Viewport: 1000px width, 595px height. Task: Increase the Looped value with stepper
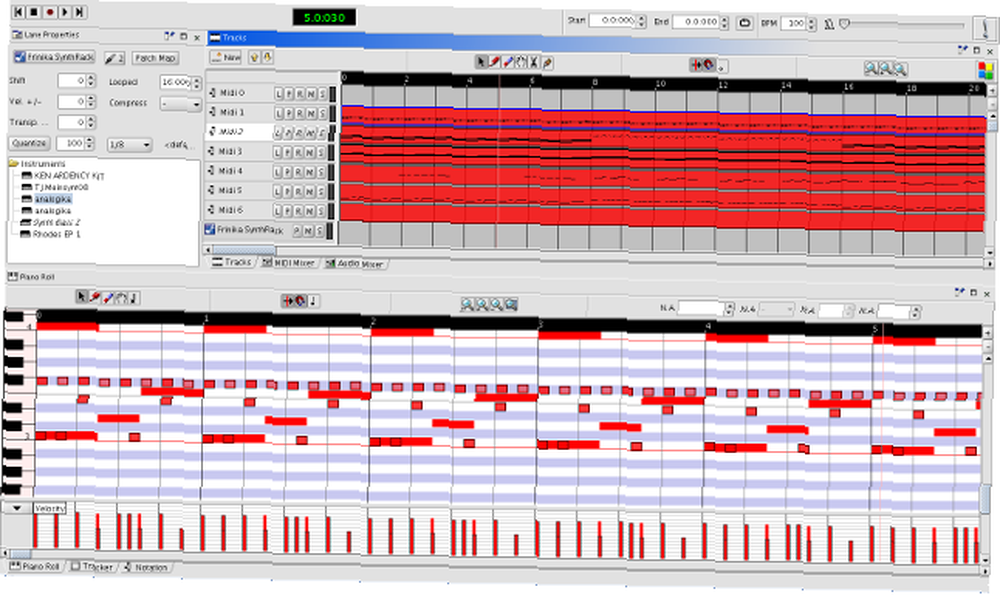[x=195, y=78]
